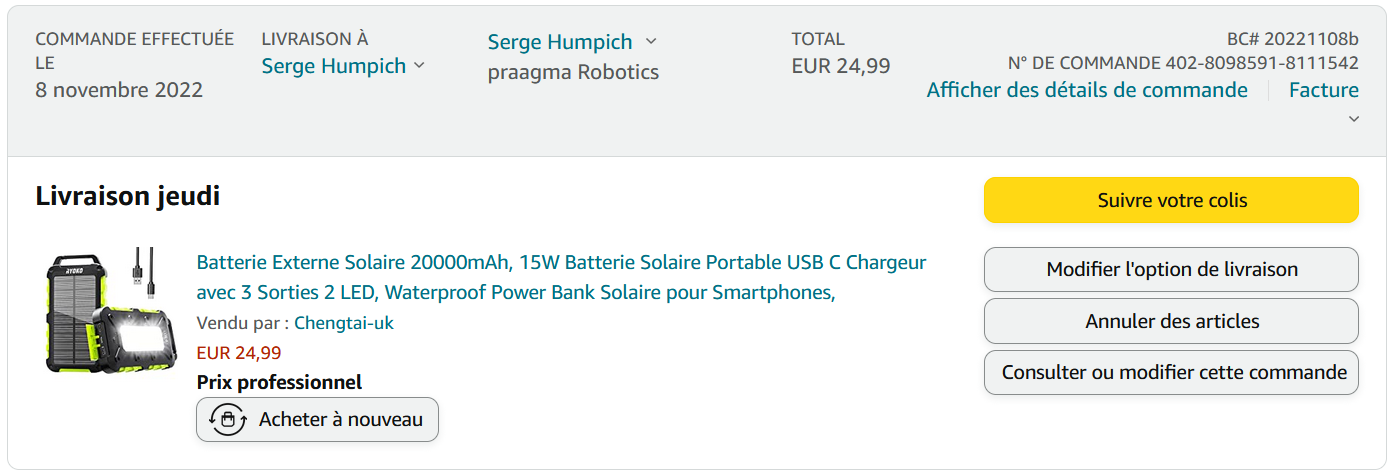This screenshot has height=473, width=1389.
Task: Open the dropdown arrow above praagma Robotics
Action: [x=651, y=42]
